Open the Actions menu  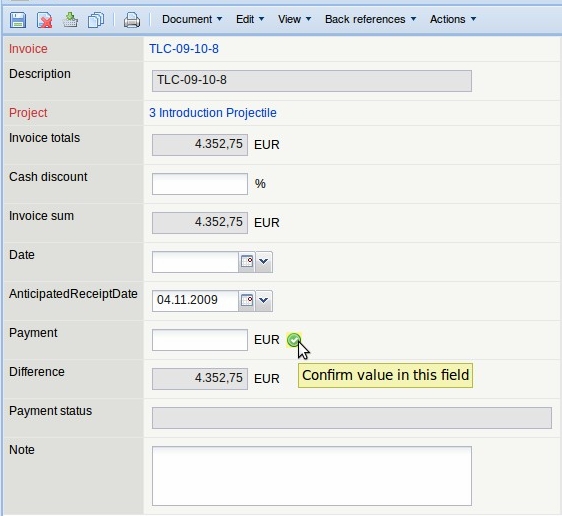coord(453,19)
